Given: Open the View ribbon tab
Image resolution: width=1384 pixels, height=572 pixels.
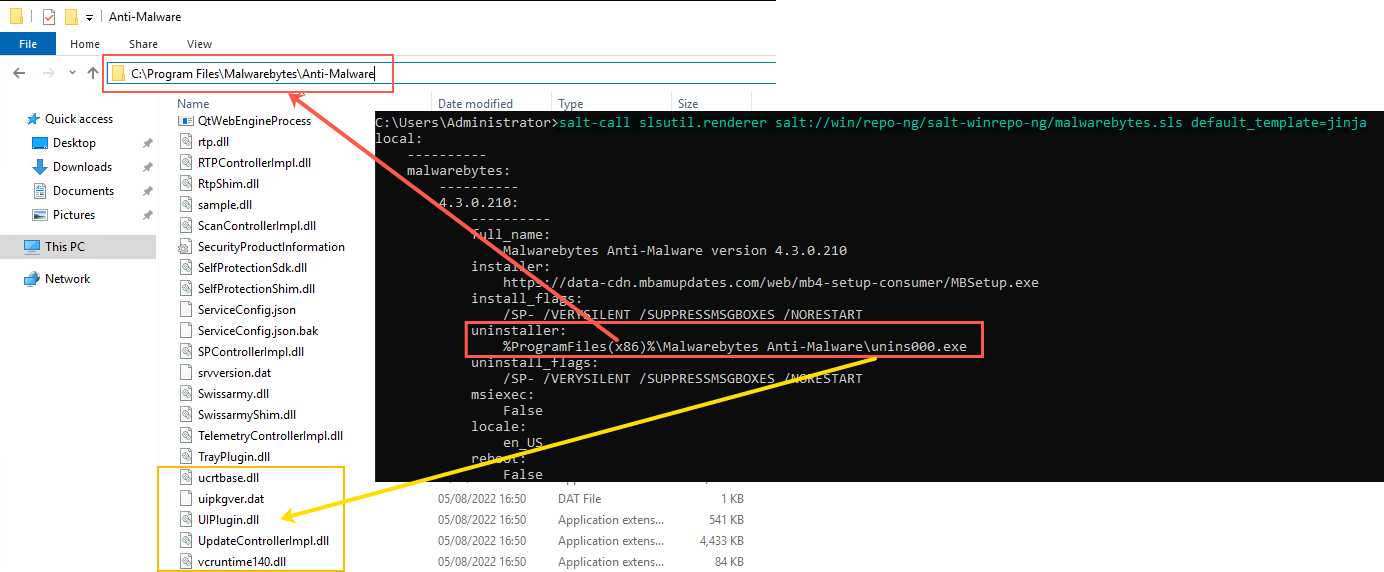Looking at the screenshot, I should pos(199,44).
